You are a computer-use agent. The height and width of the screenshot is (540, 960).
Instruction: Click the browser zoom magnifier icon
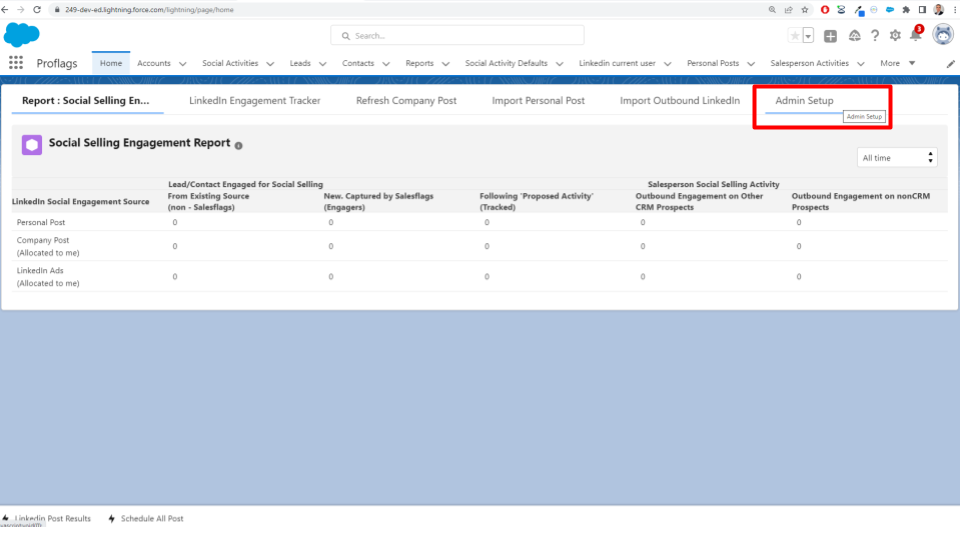coord(772,10)
